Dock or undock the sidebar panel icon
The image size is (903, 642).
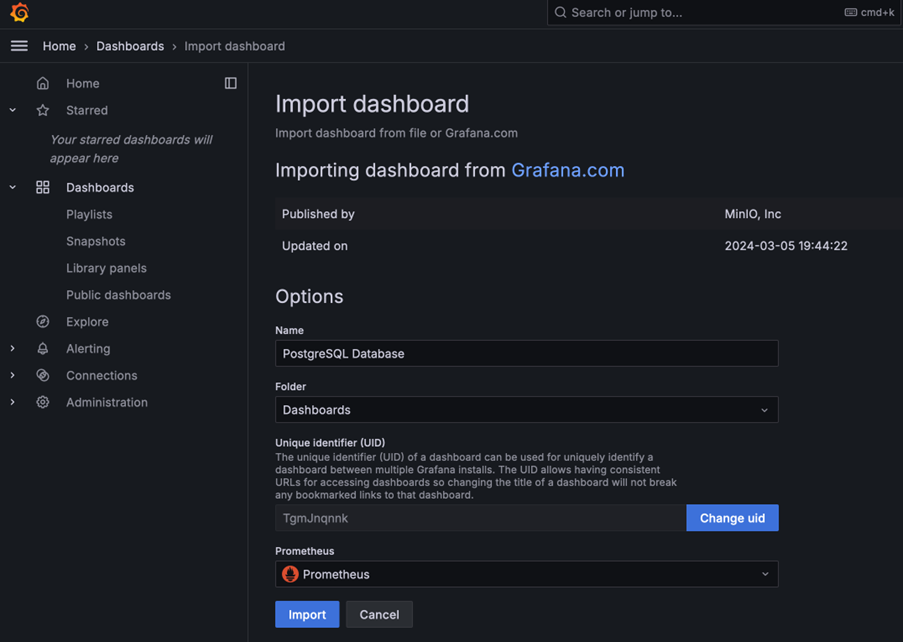click(x=230, y=83)
